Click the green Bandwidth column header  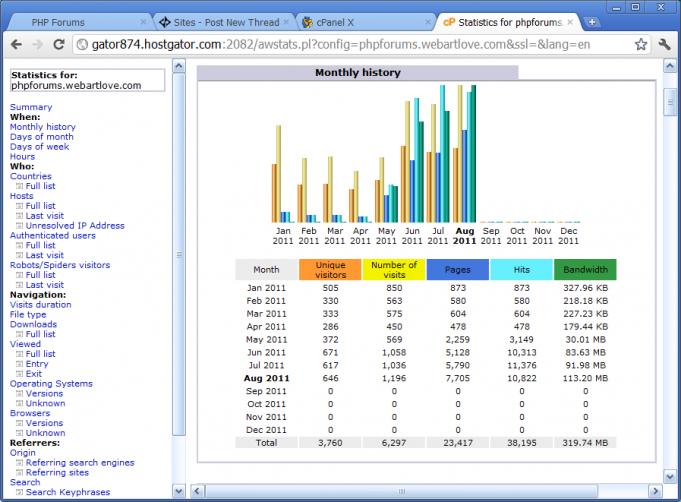(585, 270)
